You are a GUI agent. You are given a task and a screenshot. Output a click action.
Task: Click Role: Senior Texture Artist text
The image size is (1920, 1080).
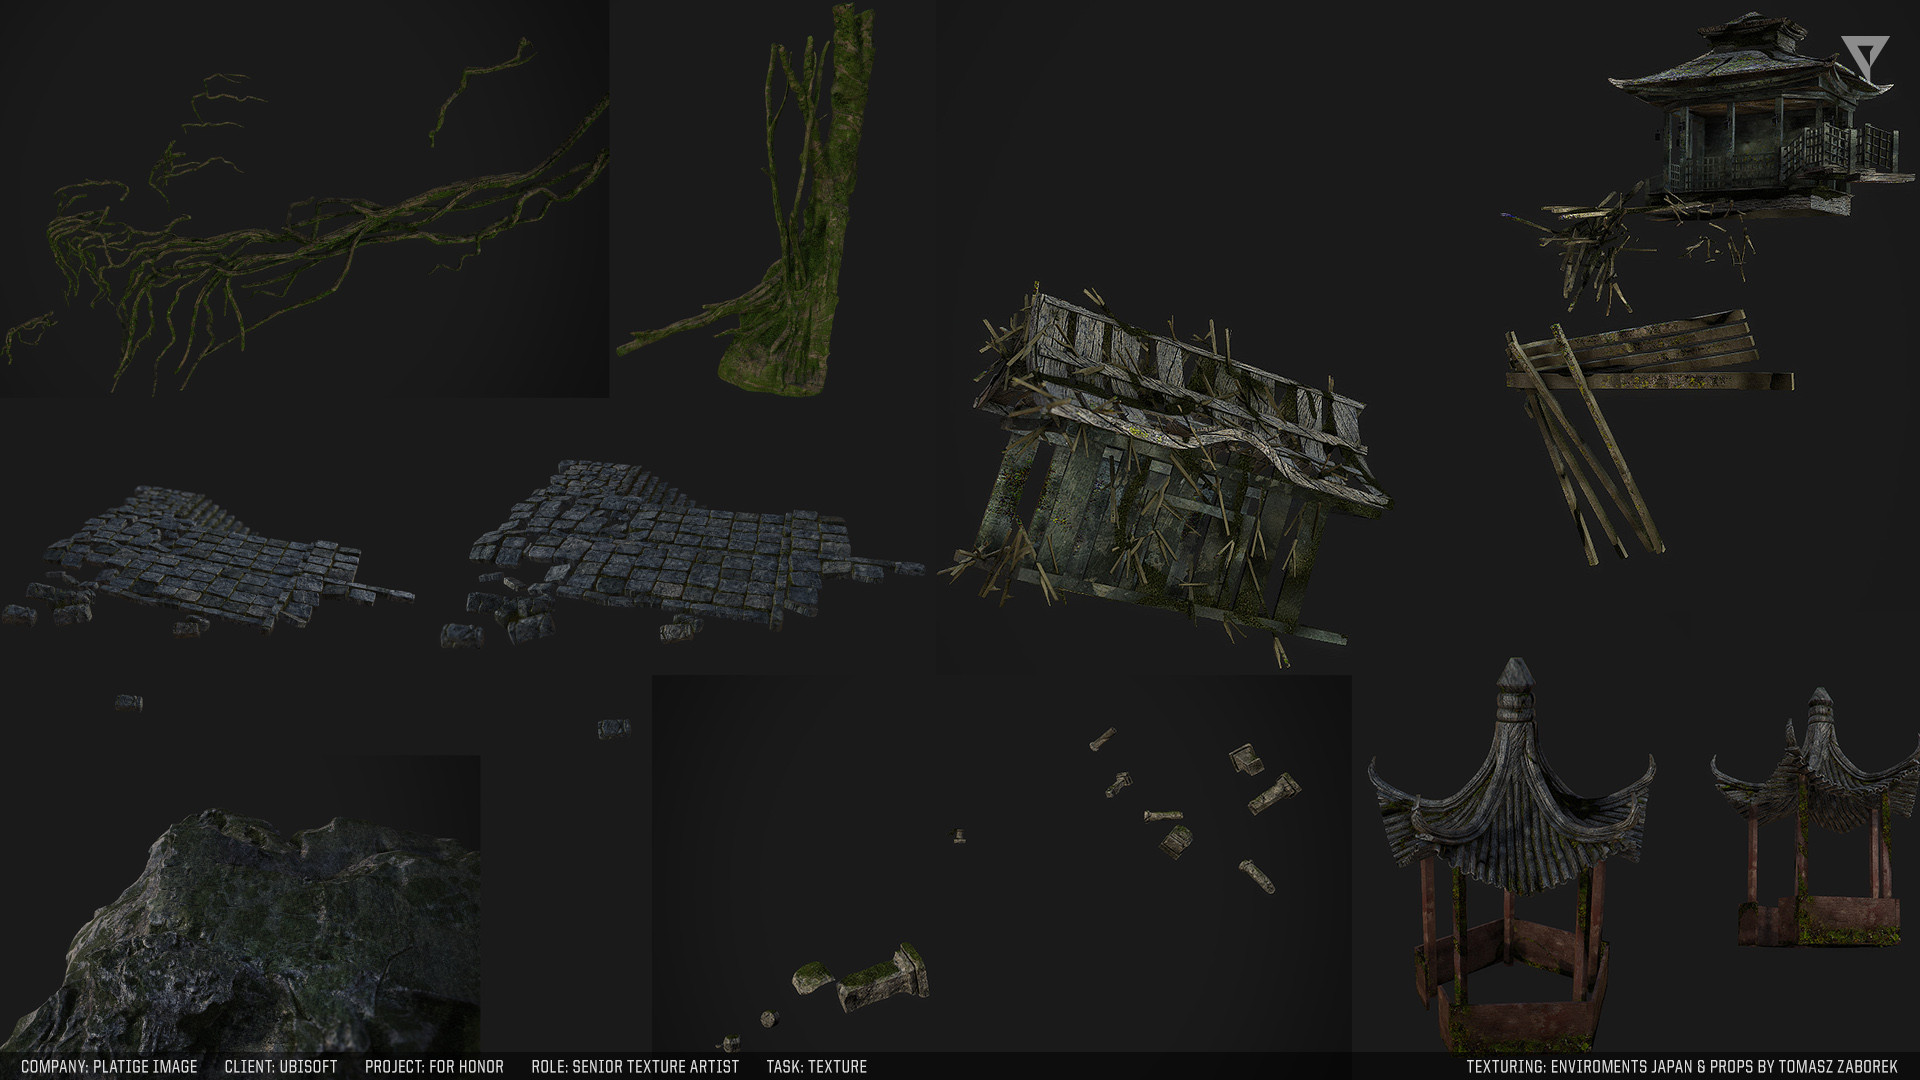(635, 1067)
